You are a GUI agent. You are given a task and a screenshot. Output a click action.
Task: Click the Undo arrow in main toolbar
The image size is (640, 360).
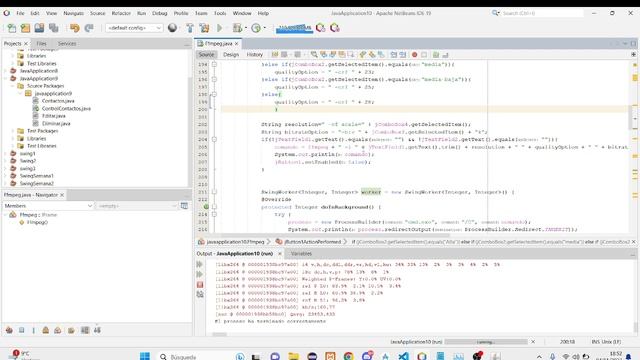click(74, 28)
